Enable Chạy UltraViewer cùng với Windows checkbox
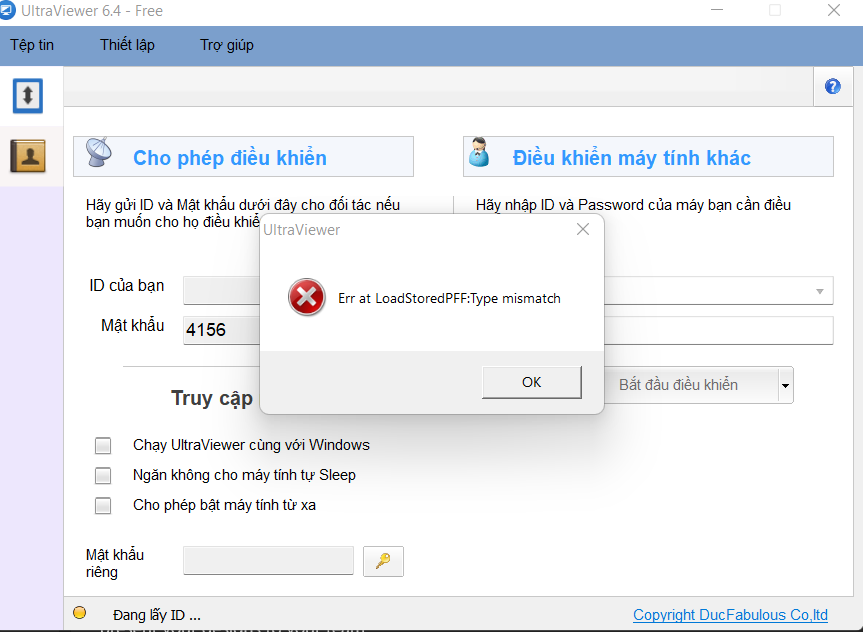The height and width of the screenshot is (632, 863). (103, 445)
